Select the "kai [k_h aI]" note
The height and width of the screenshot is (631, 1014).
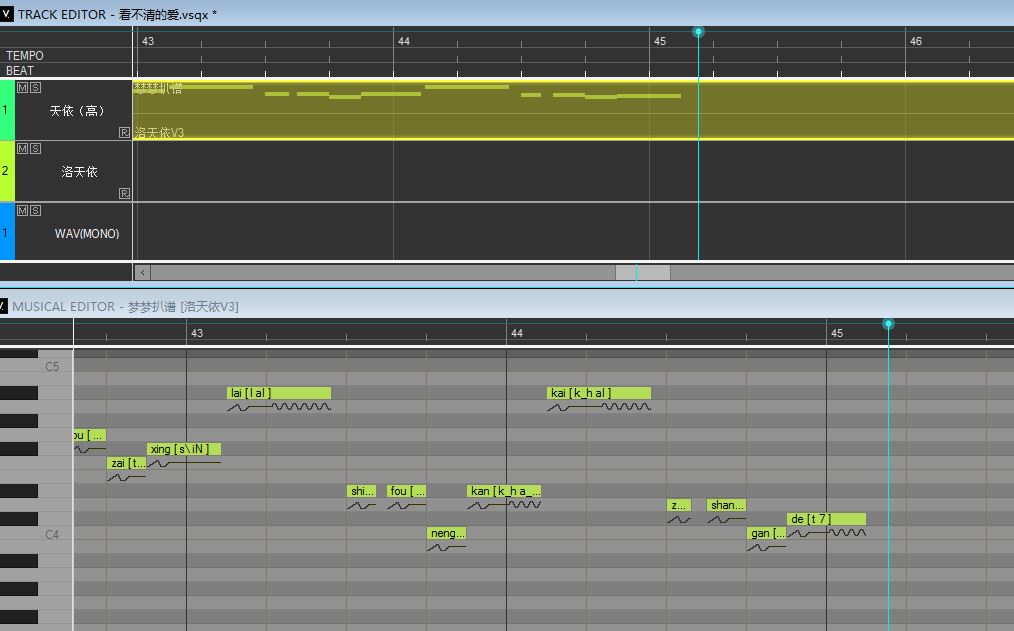pyautogui.click(x=599, y=393)
